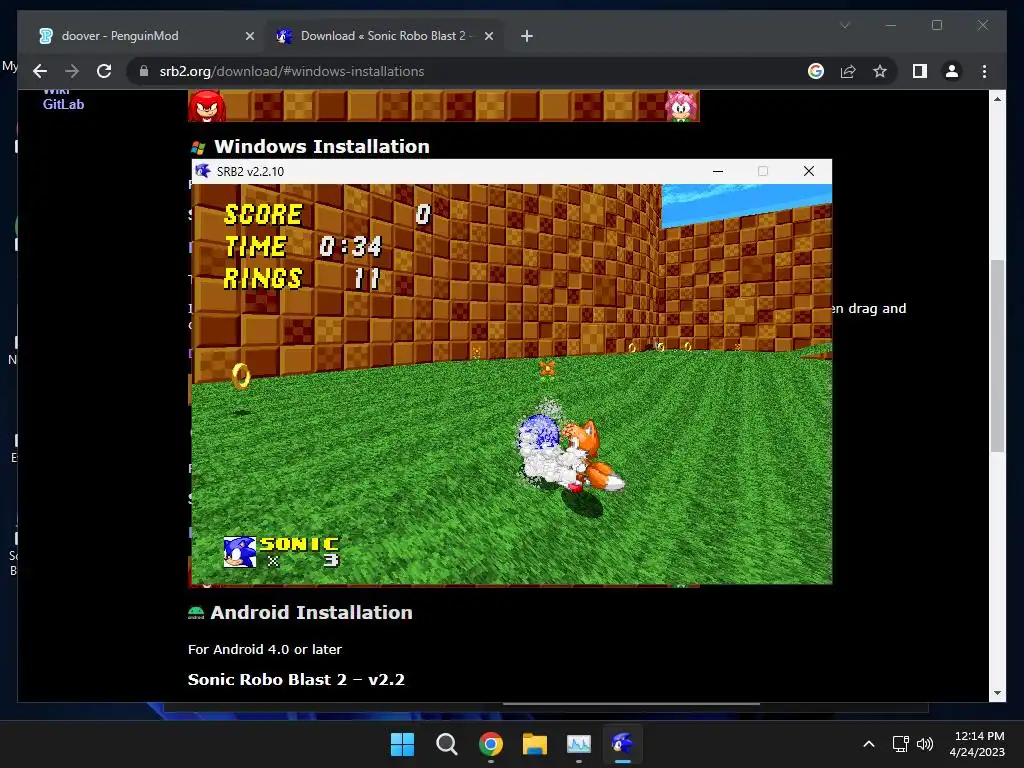Screen dimensions: 1024x768
Task: Open taskbar Search
Action: coord(447,744)
